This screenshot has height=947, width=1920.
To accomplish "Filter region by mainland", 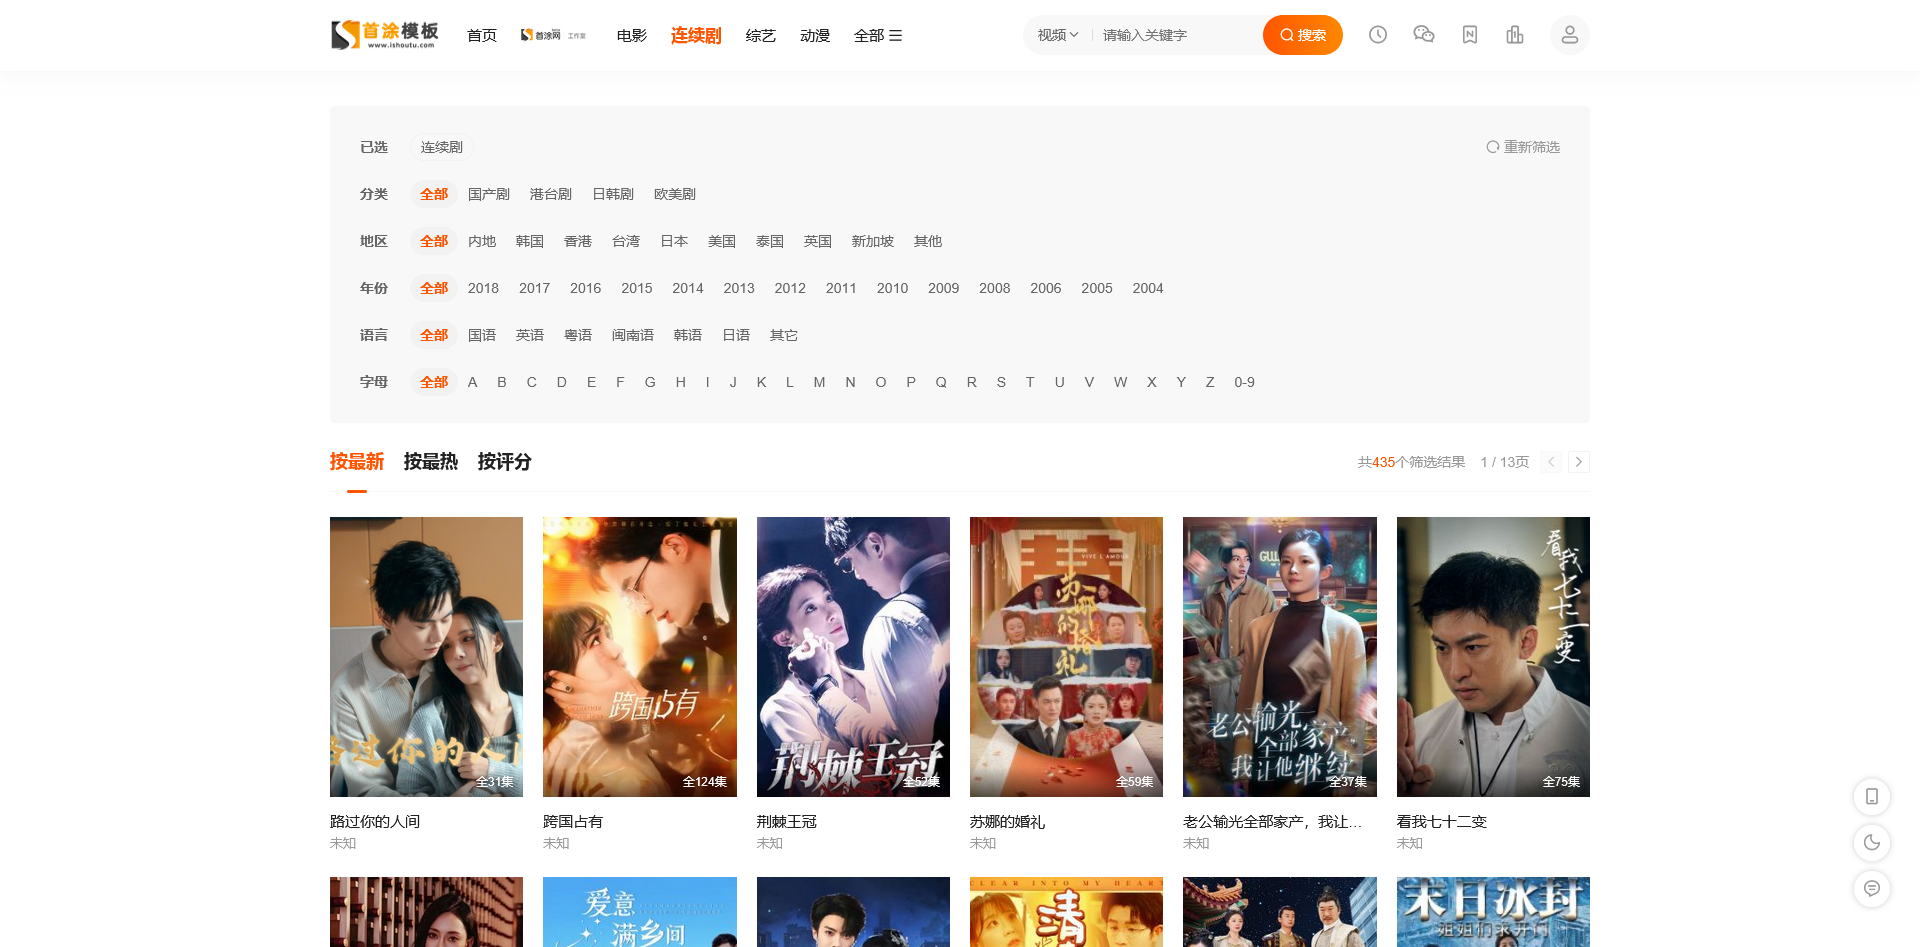I will point(482,241).
